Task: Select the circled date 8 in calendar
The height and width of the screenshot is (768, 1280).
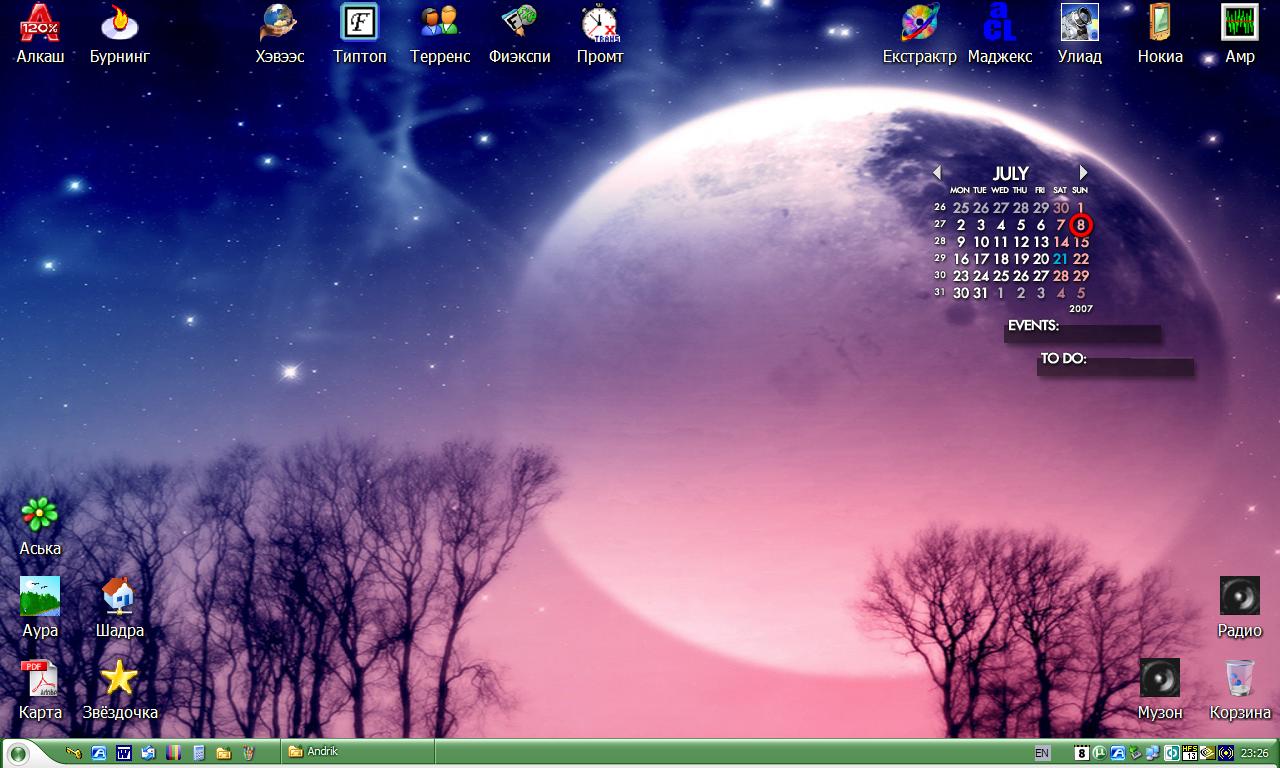Action: [1081, 225]
